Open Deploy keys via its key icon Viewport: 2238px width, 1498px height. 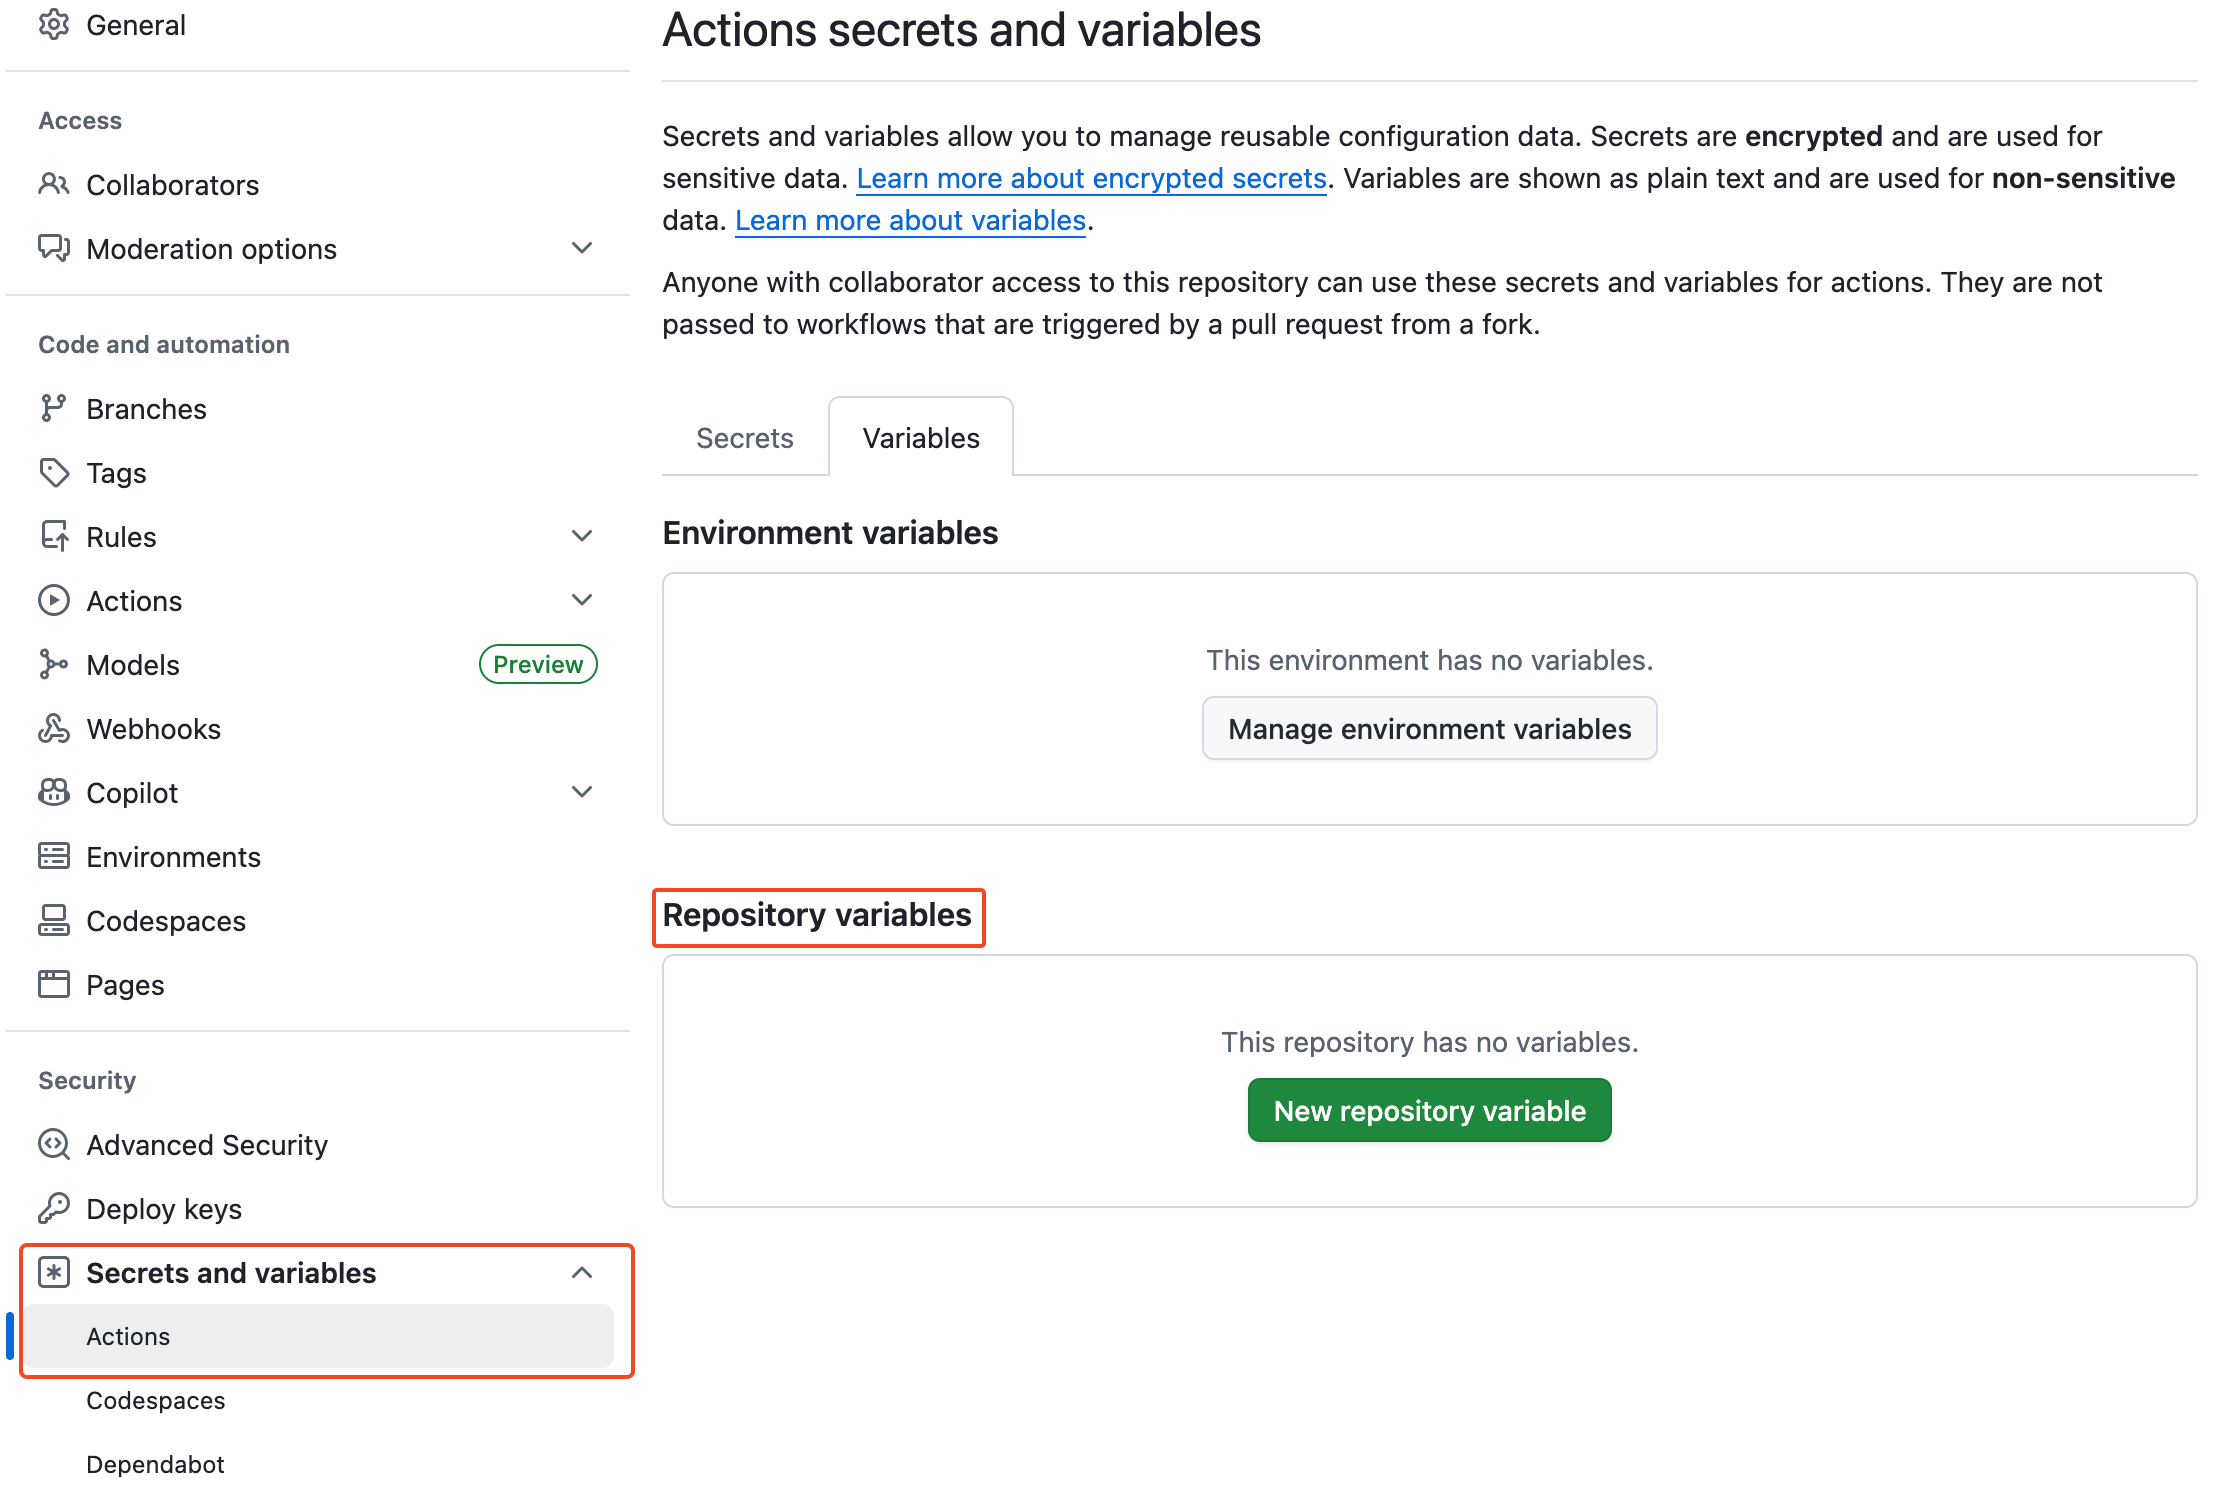(55, 1208)
